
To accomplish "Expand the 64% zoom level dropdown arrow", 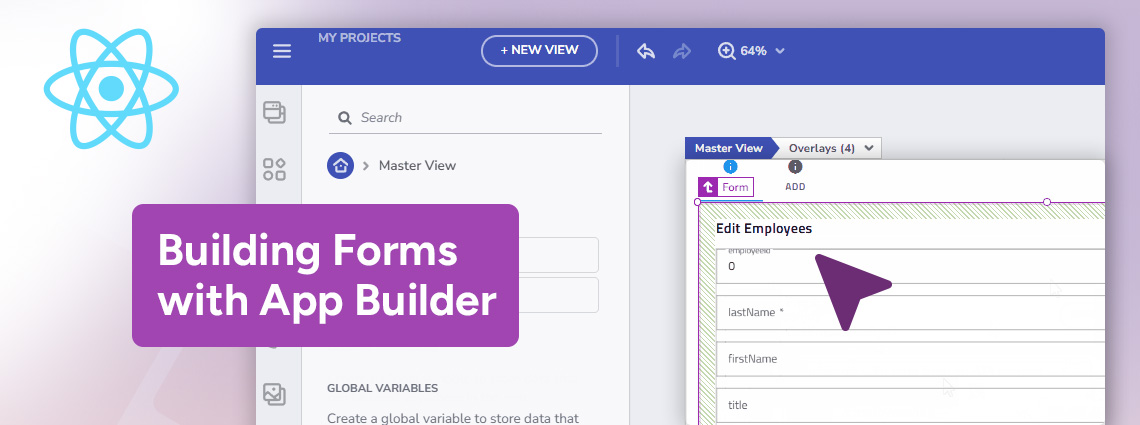I will [x=780, y=51].
